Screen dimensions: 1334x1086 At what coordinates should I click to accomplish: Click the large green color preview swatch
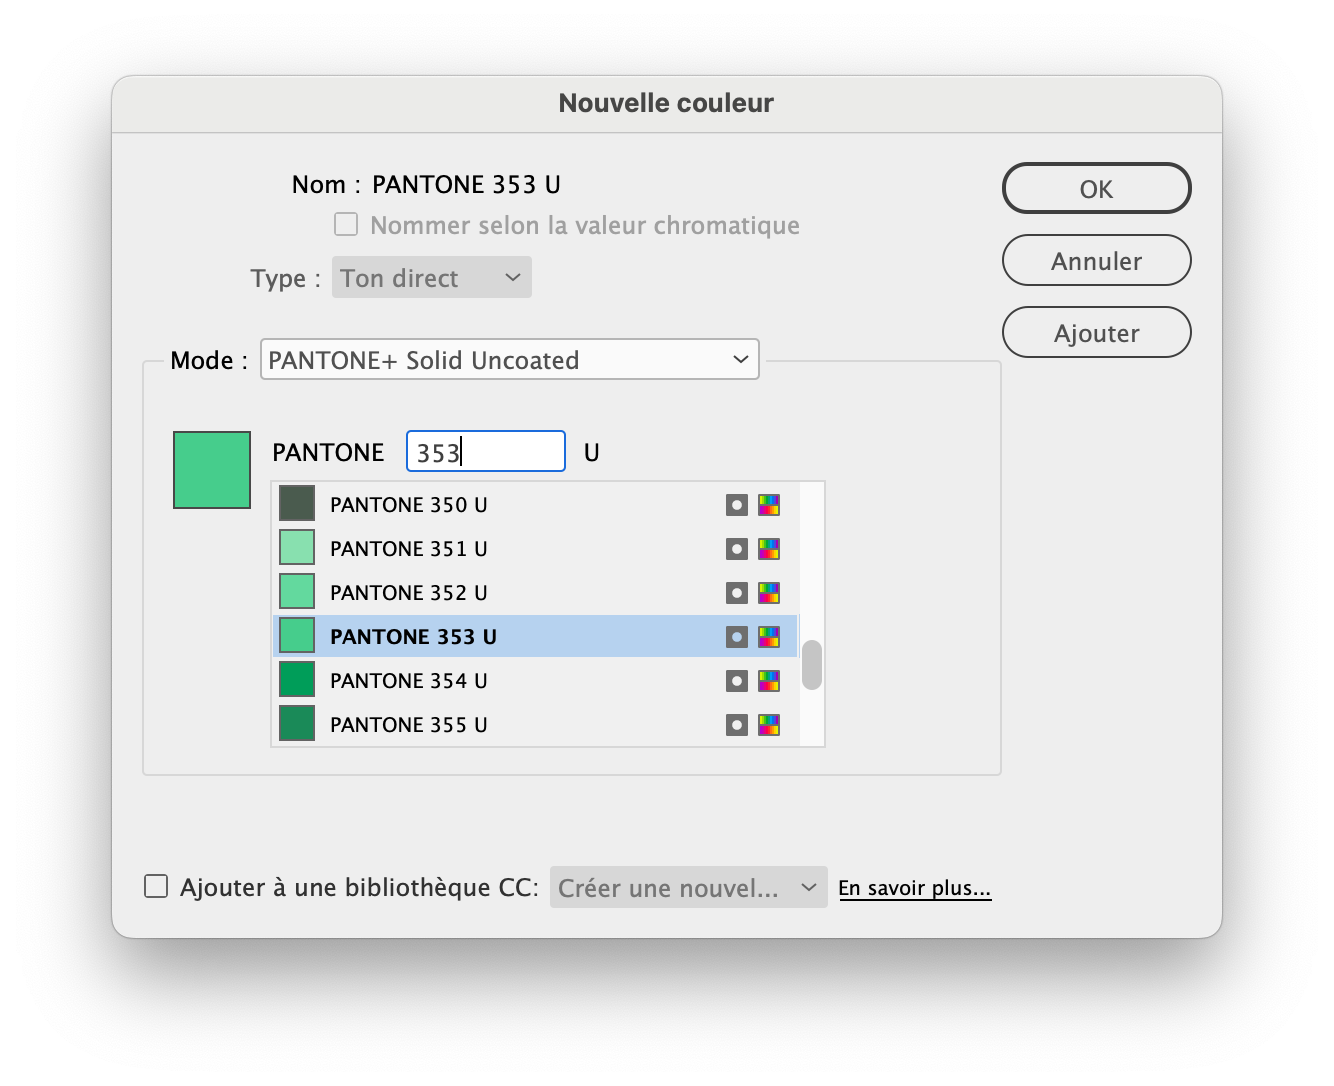pos(211,469)
